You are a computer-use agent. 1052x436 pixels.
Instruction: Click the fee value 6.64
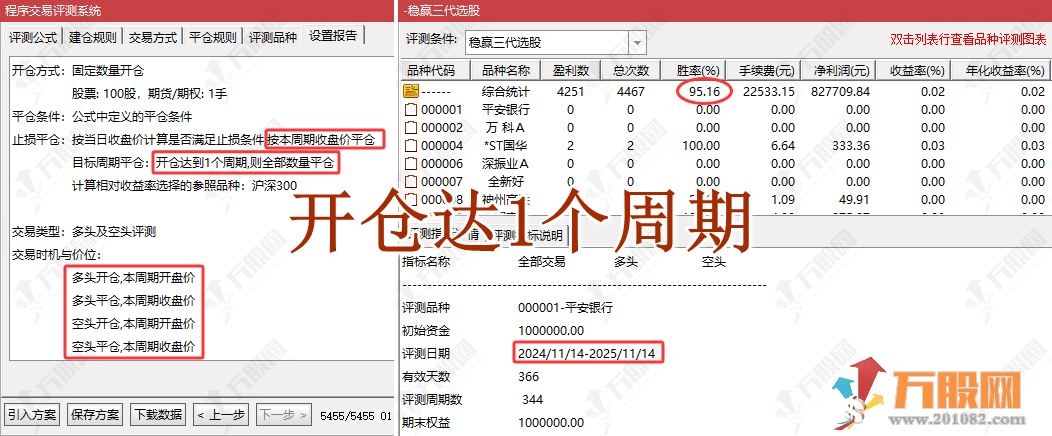(784, 146)
